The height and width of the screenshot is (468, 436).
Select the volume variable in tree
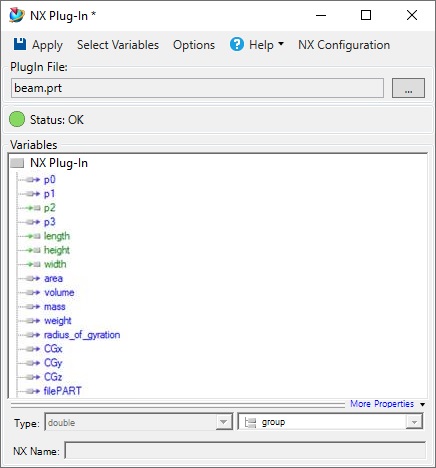point(59,292)
